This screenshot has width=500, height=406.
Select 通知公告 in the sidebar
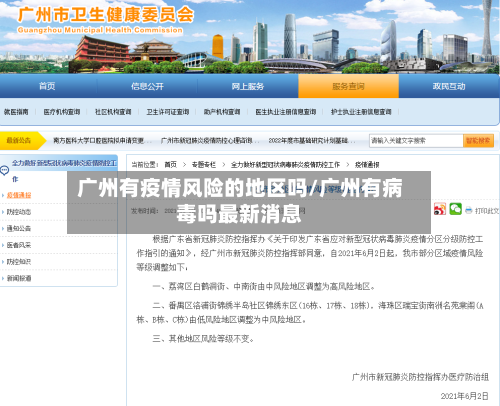point(19,228)
